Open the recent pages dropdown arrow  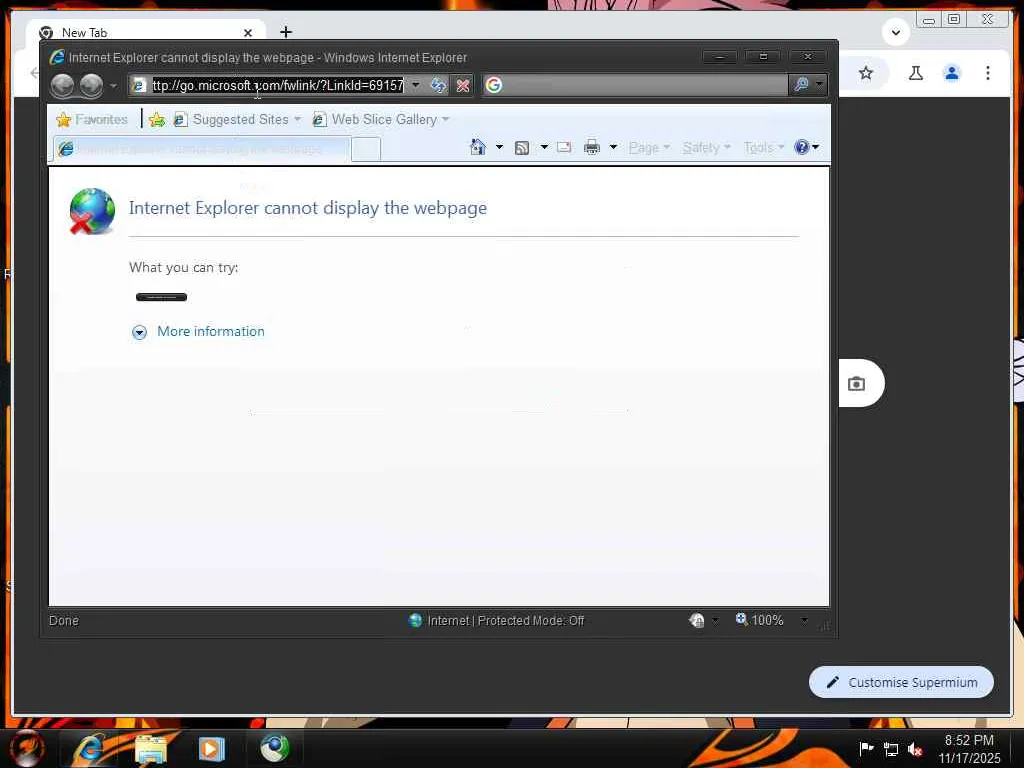click(113, 86)
